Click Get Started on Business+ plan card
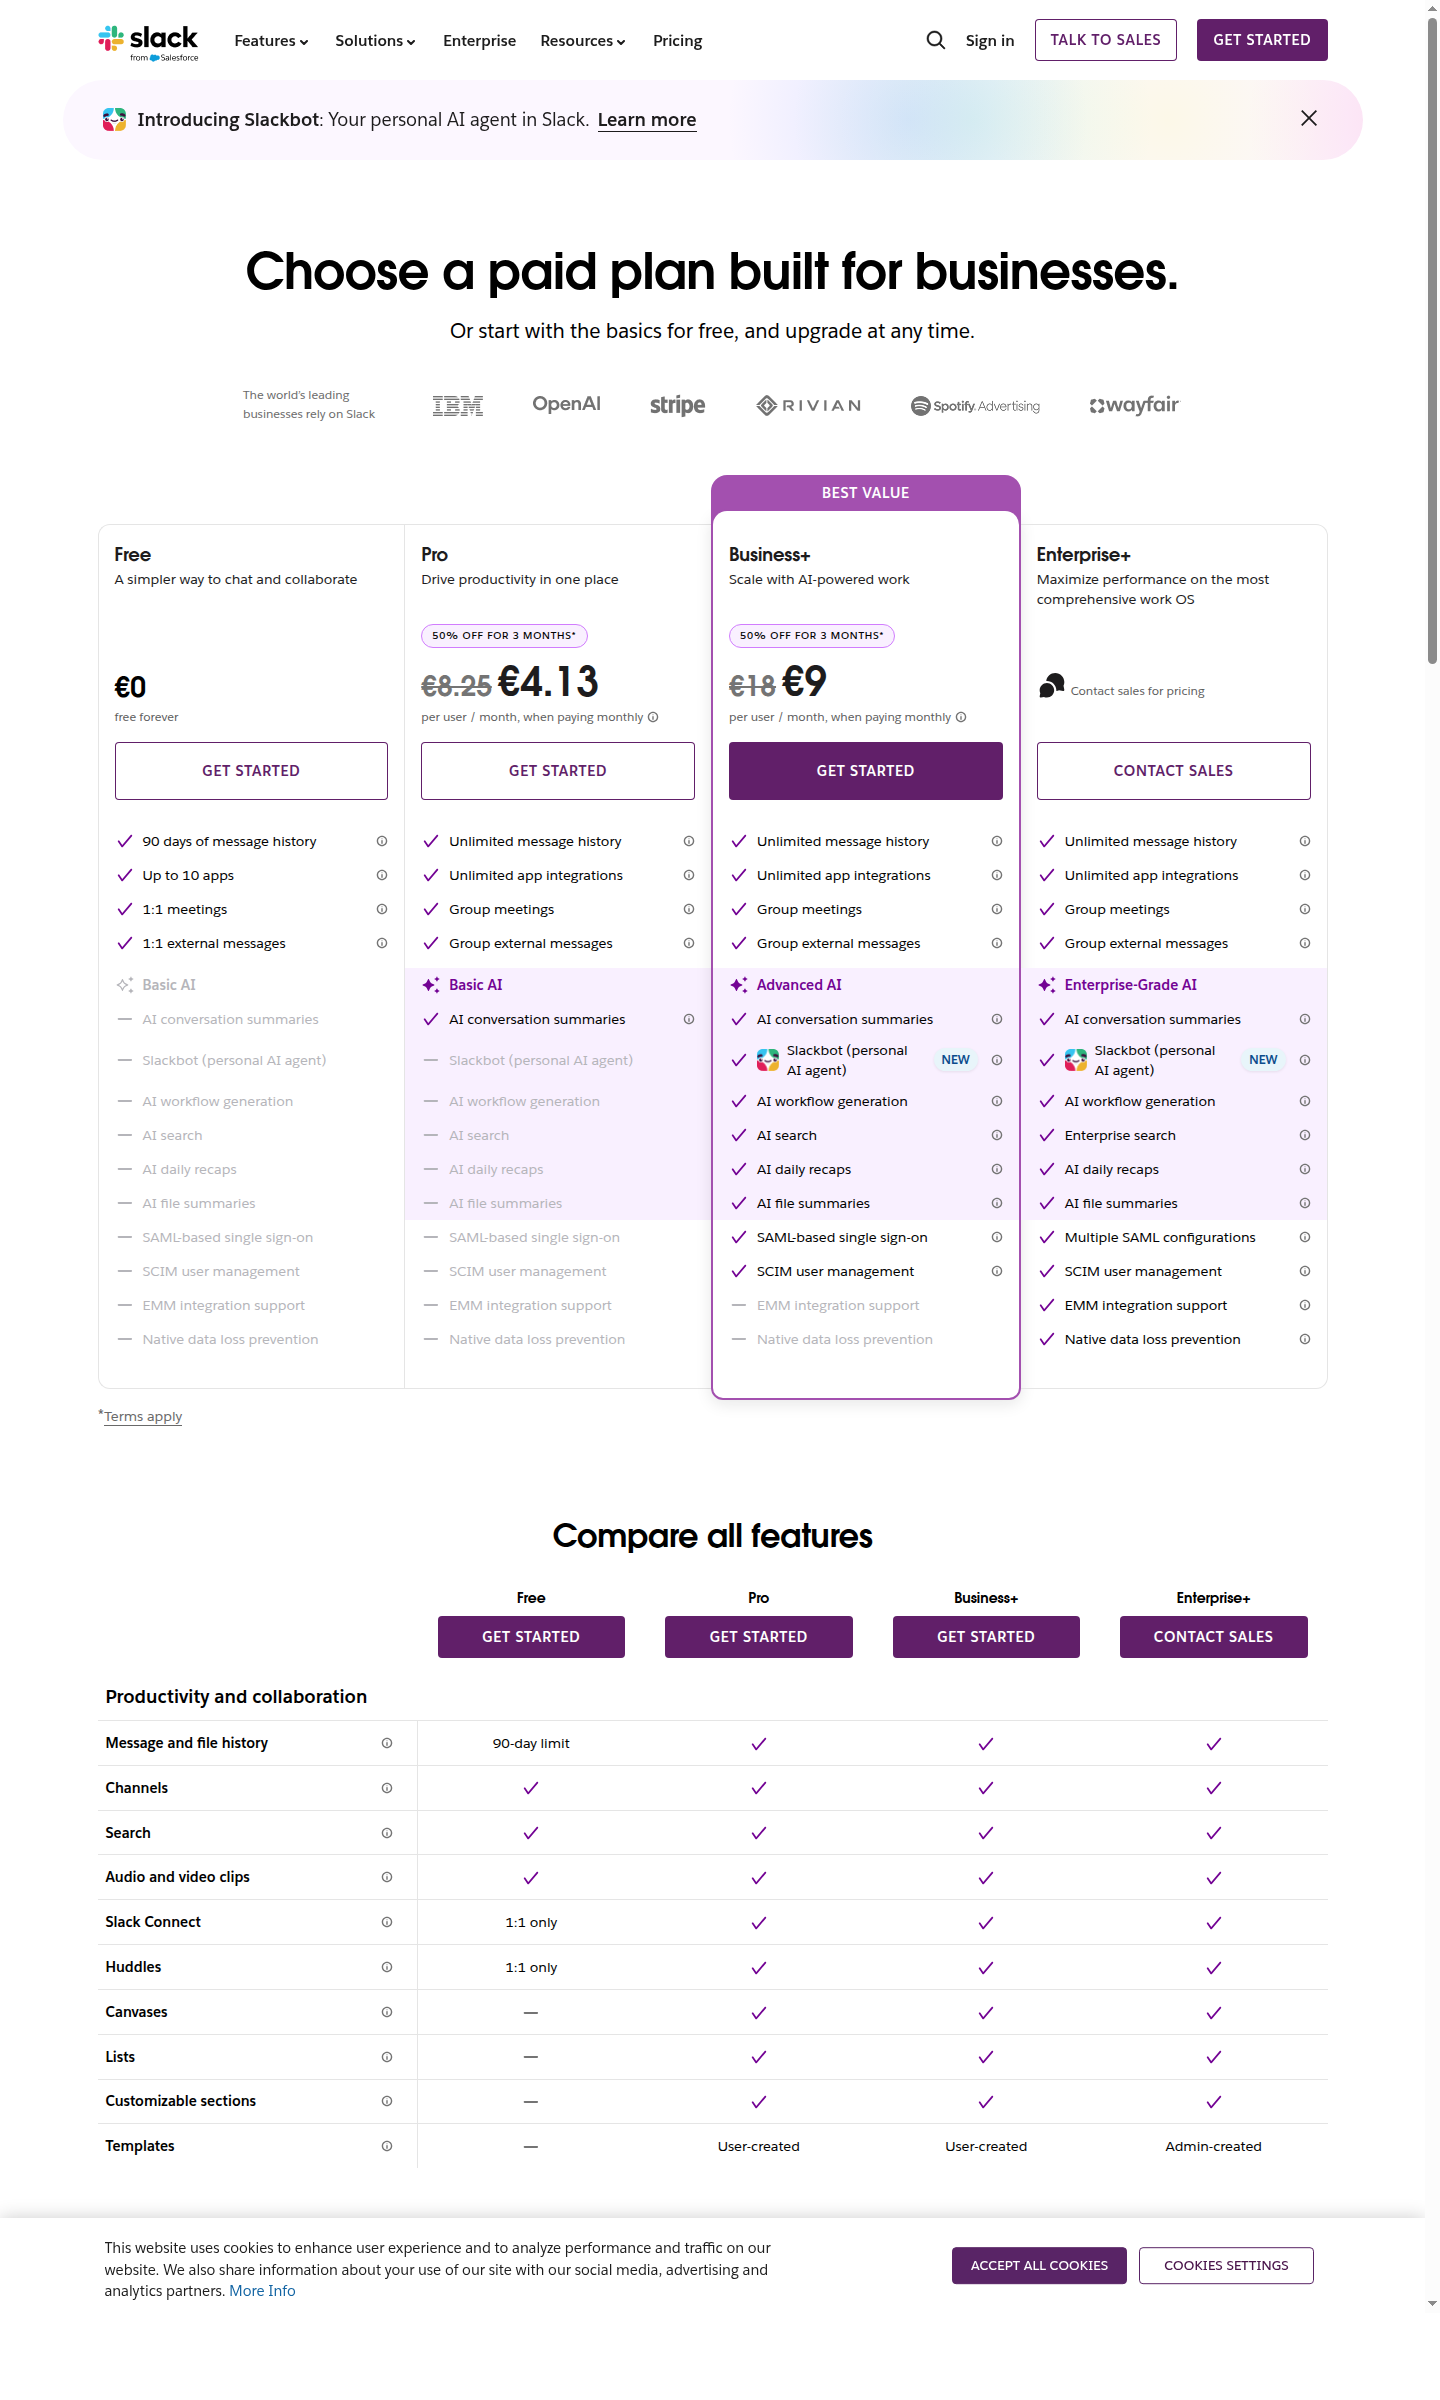The height and width of the screenshot is (2400, 1440). coord(866,771)
